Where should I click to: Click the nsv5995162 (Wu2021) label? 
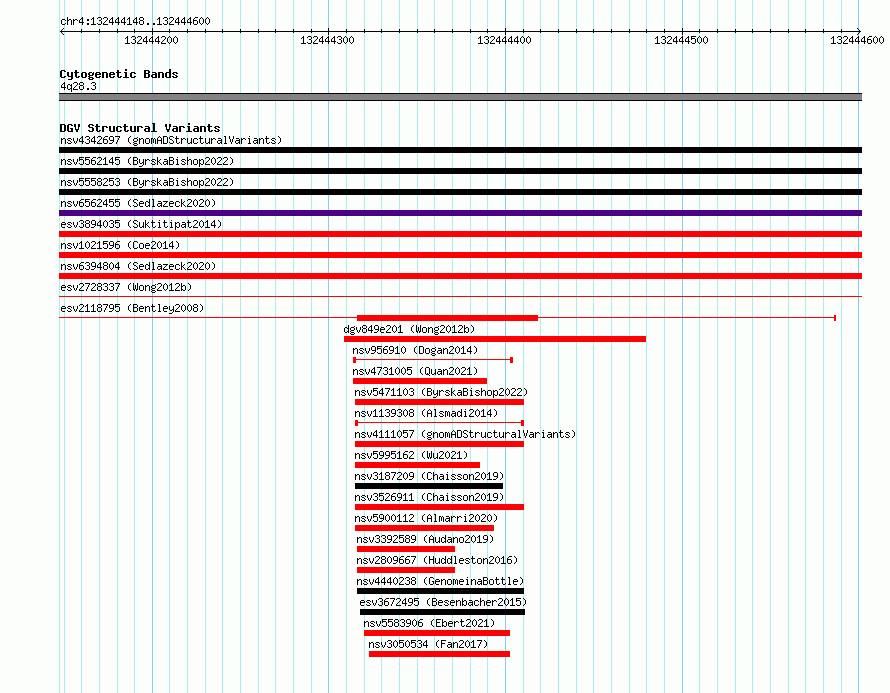pyautogui.click(x=411, y=455)
